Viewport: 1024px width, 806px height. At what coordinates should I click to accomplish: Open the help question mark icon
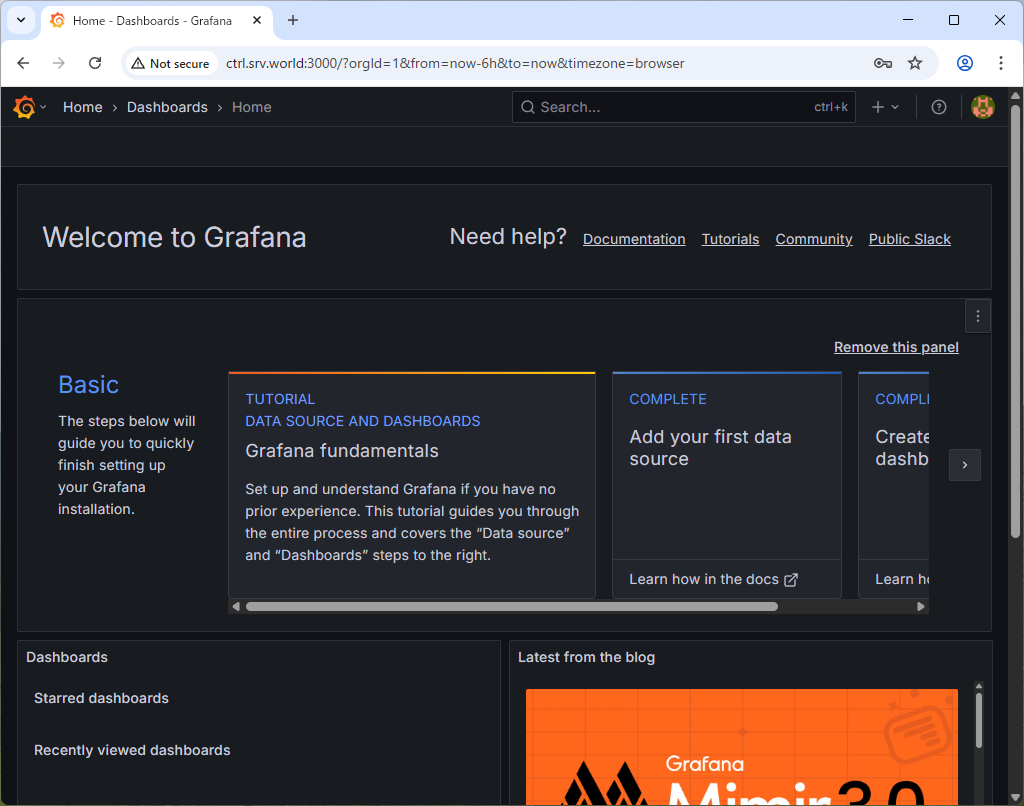coord(938,107)
